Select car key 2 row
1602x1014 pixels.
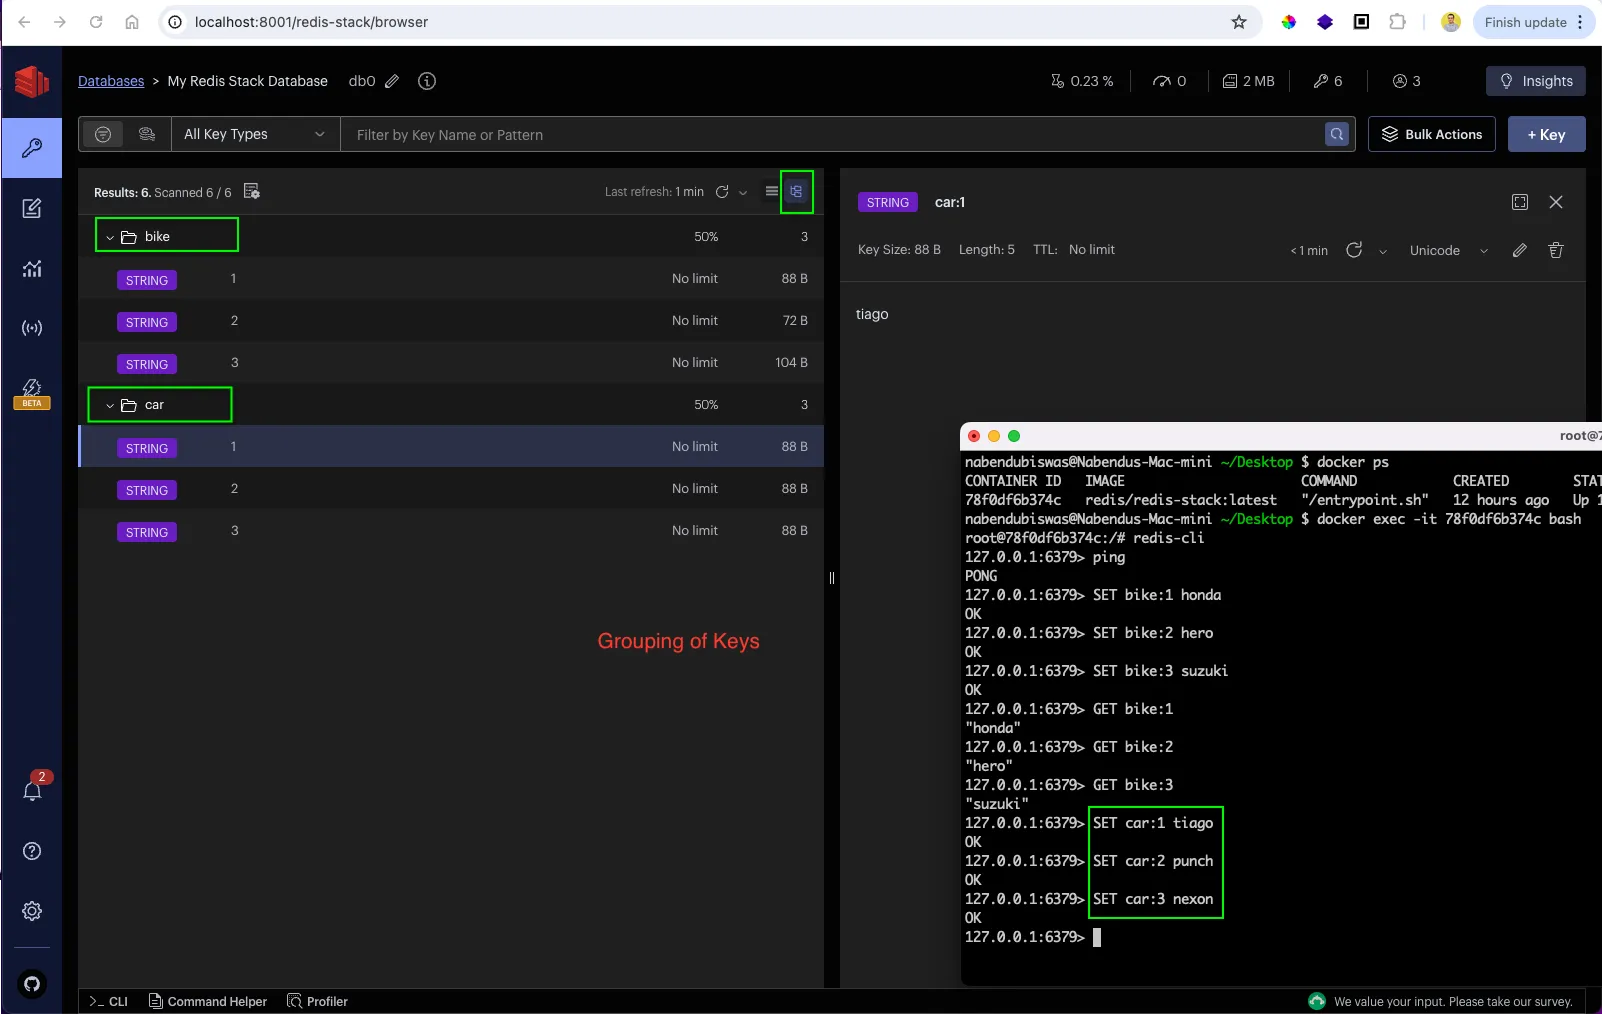(451, 489)
